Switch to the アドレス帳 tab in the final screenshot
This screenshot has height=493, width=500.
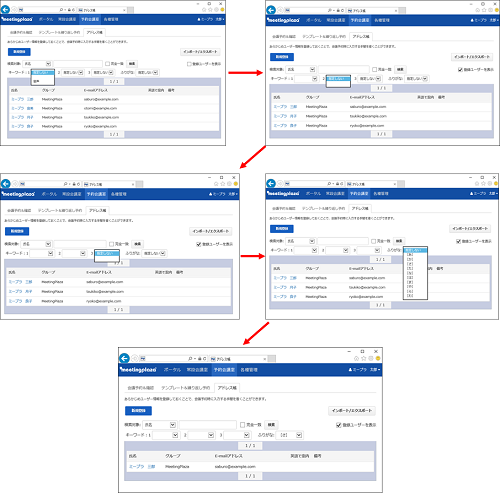click(227, 388)
